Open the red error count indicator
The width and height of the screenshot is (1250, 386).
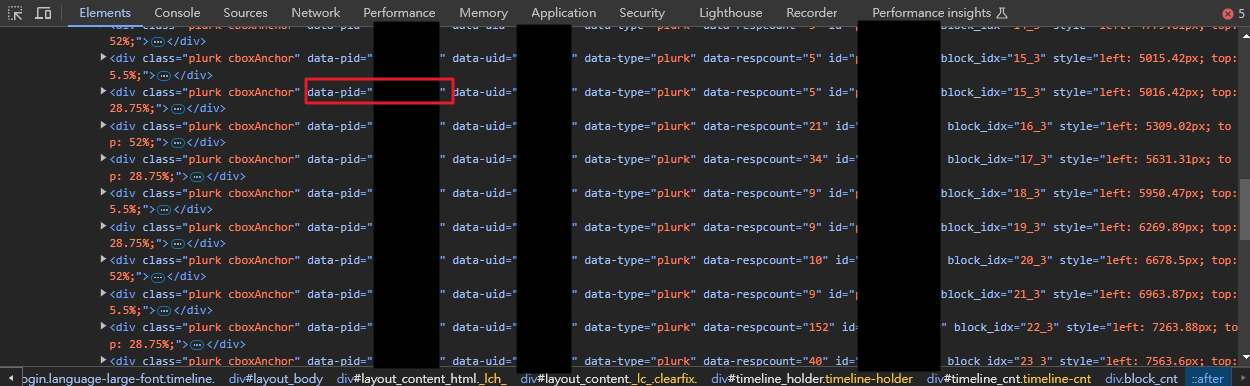[1233, 13]
